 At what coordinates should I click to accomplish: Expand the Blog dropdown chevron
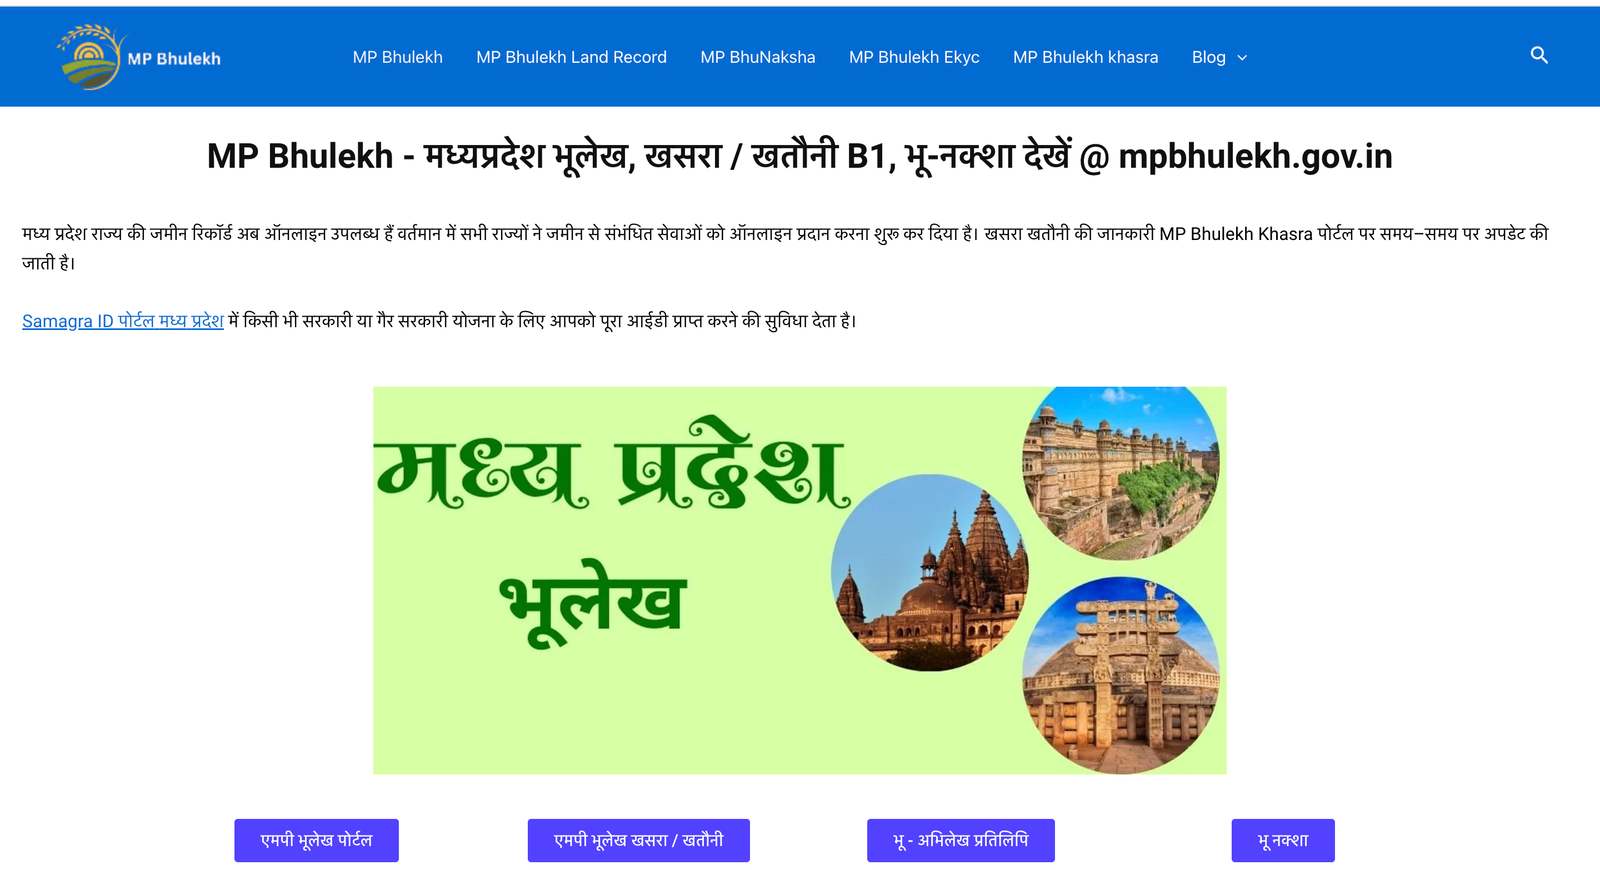[x=1242, y=58]
